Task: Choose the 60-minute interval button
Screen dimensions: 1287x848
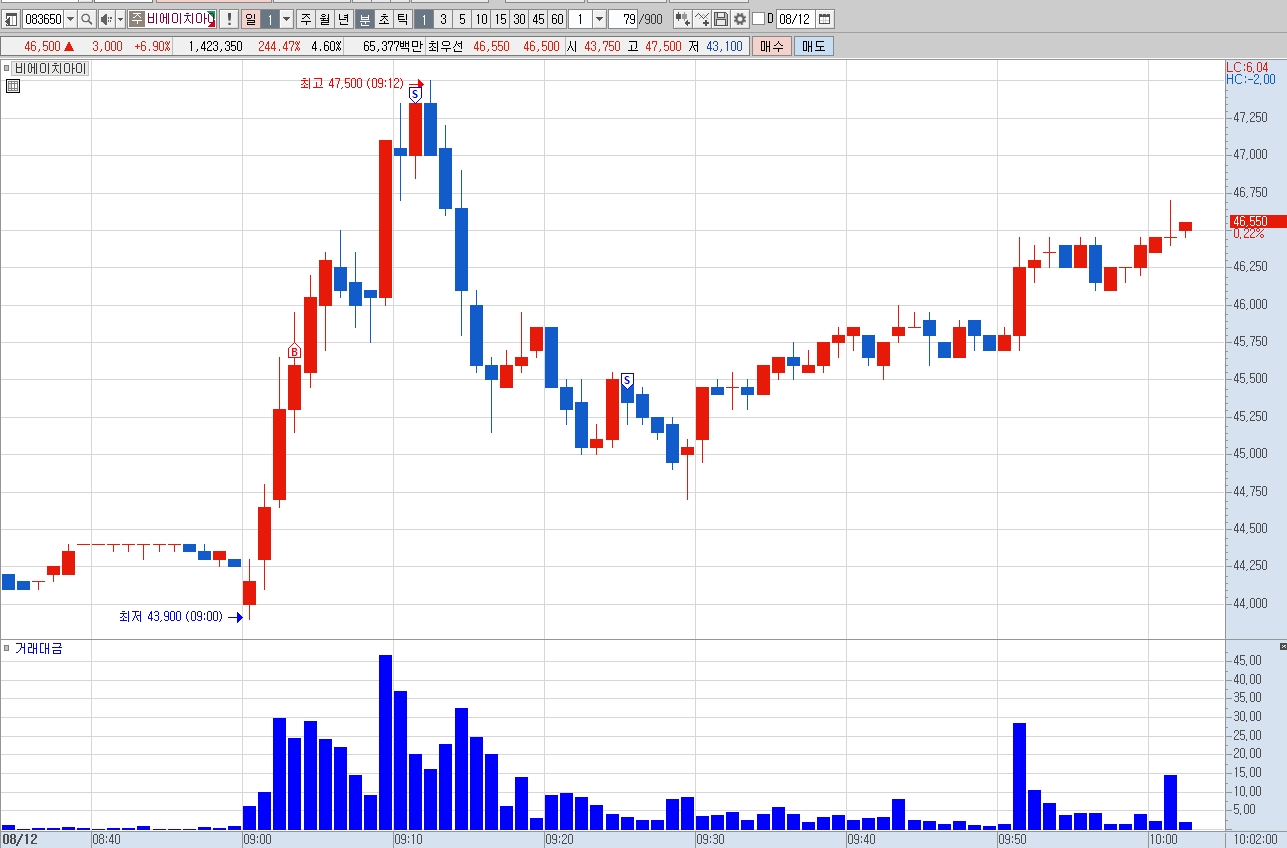Action: click(557, 19)
